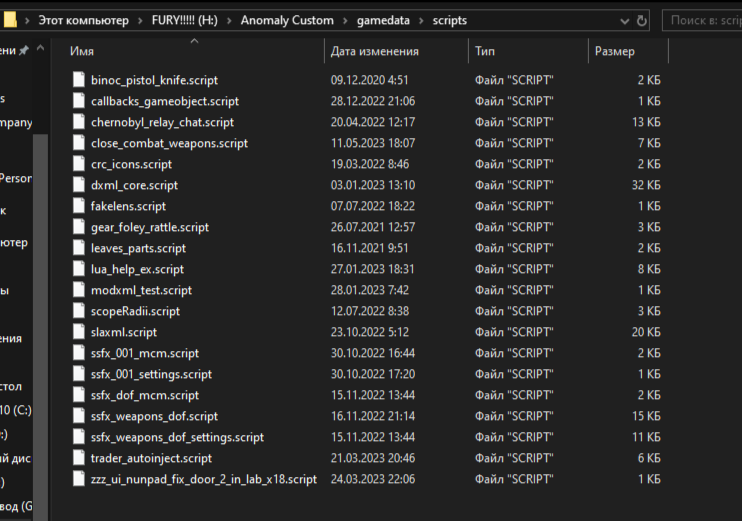The height and width of the screenshot is (521, 742).
Task: Select file name fakelens.script
Action: tap(128, 206)
